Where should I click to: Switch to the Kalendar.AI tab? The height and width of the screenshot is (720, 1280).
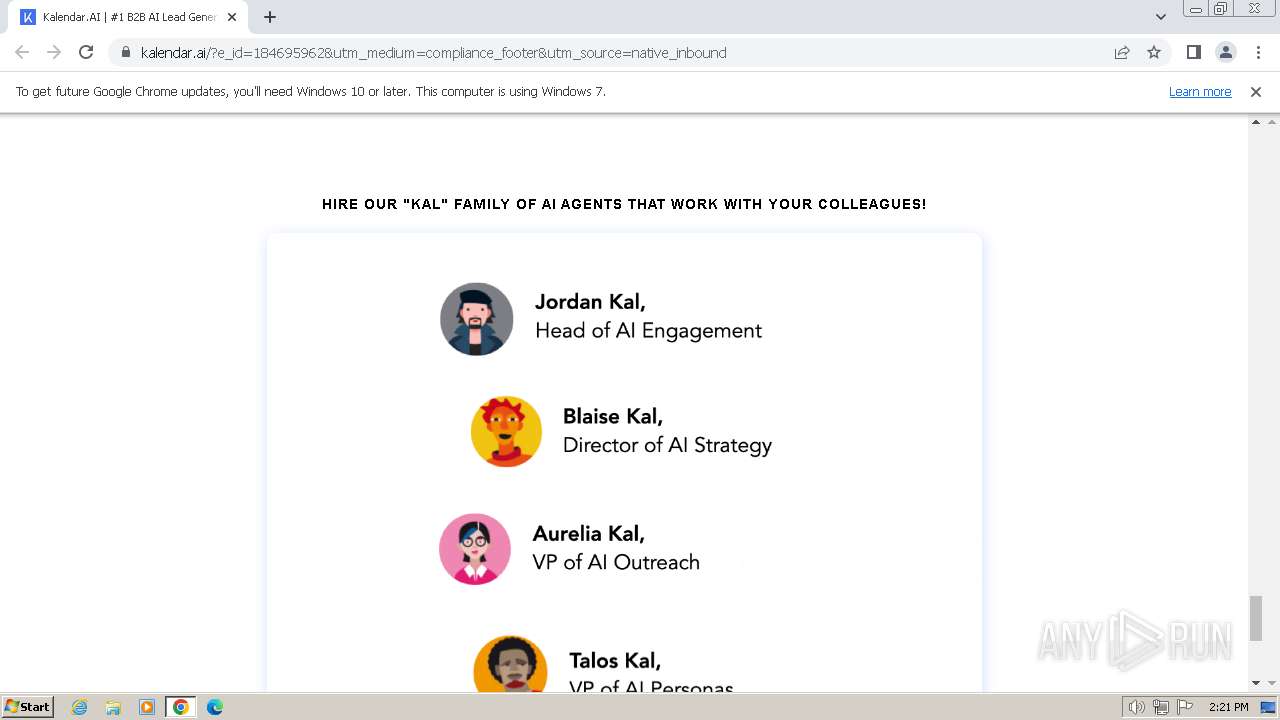tap(129, 17)
